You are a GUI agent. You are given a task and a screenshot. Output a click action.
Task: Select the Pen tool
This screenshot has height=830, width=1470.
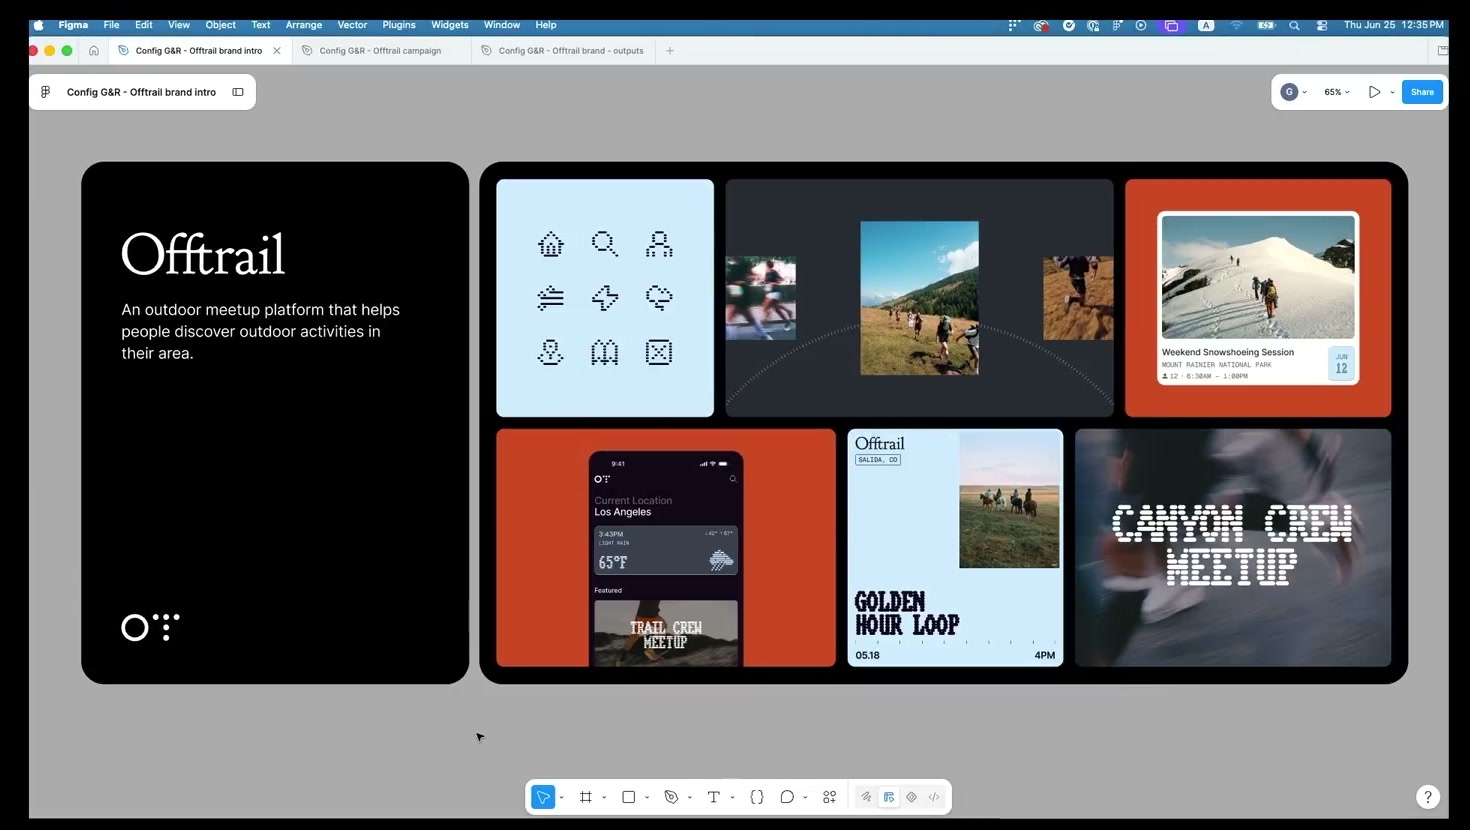(x=671, y=797)
